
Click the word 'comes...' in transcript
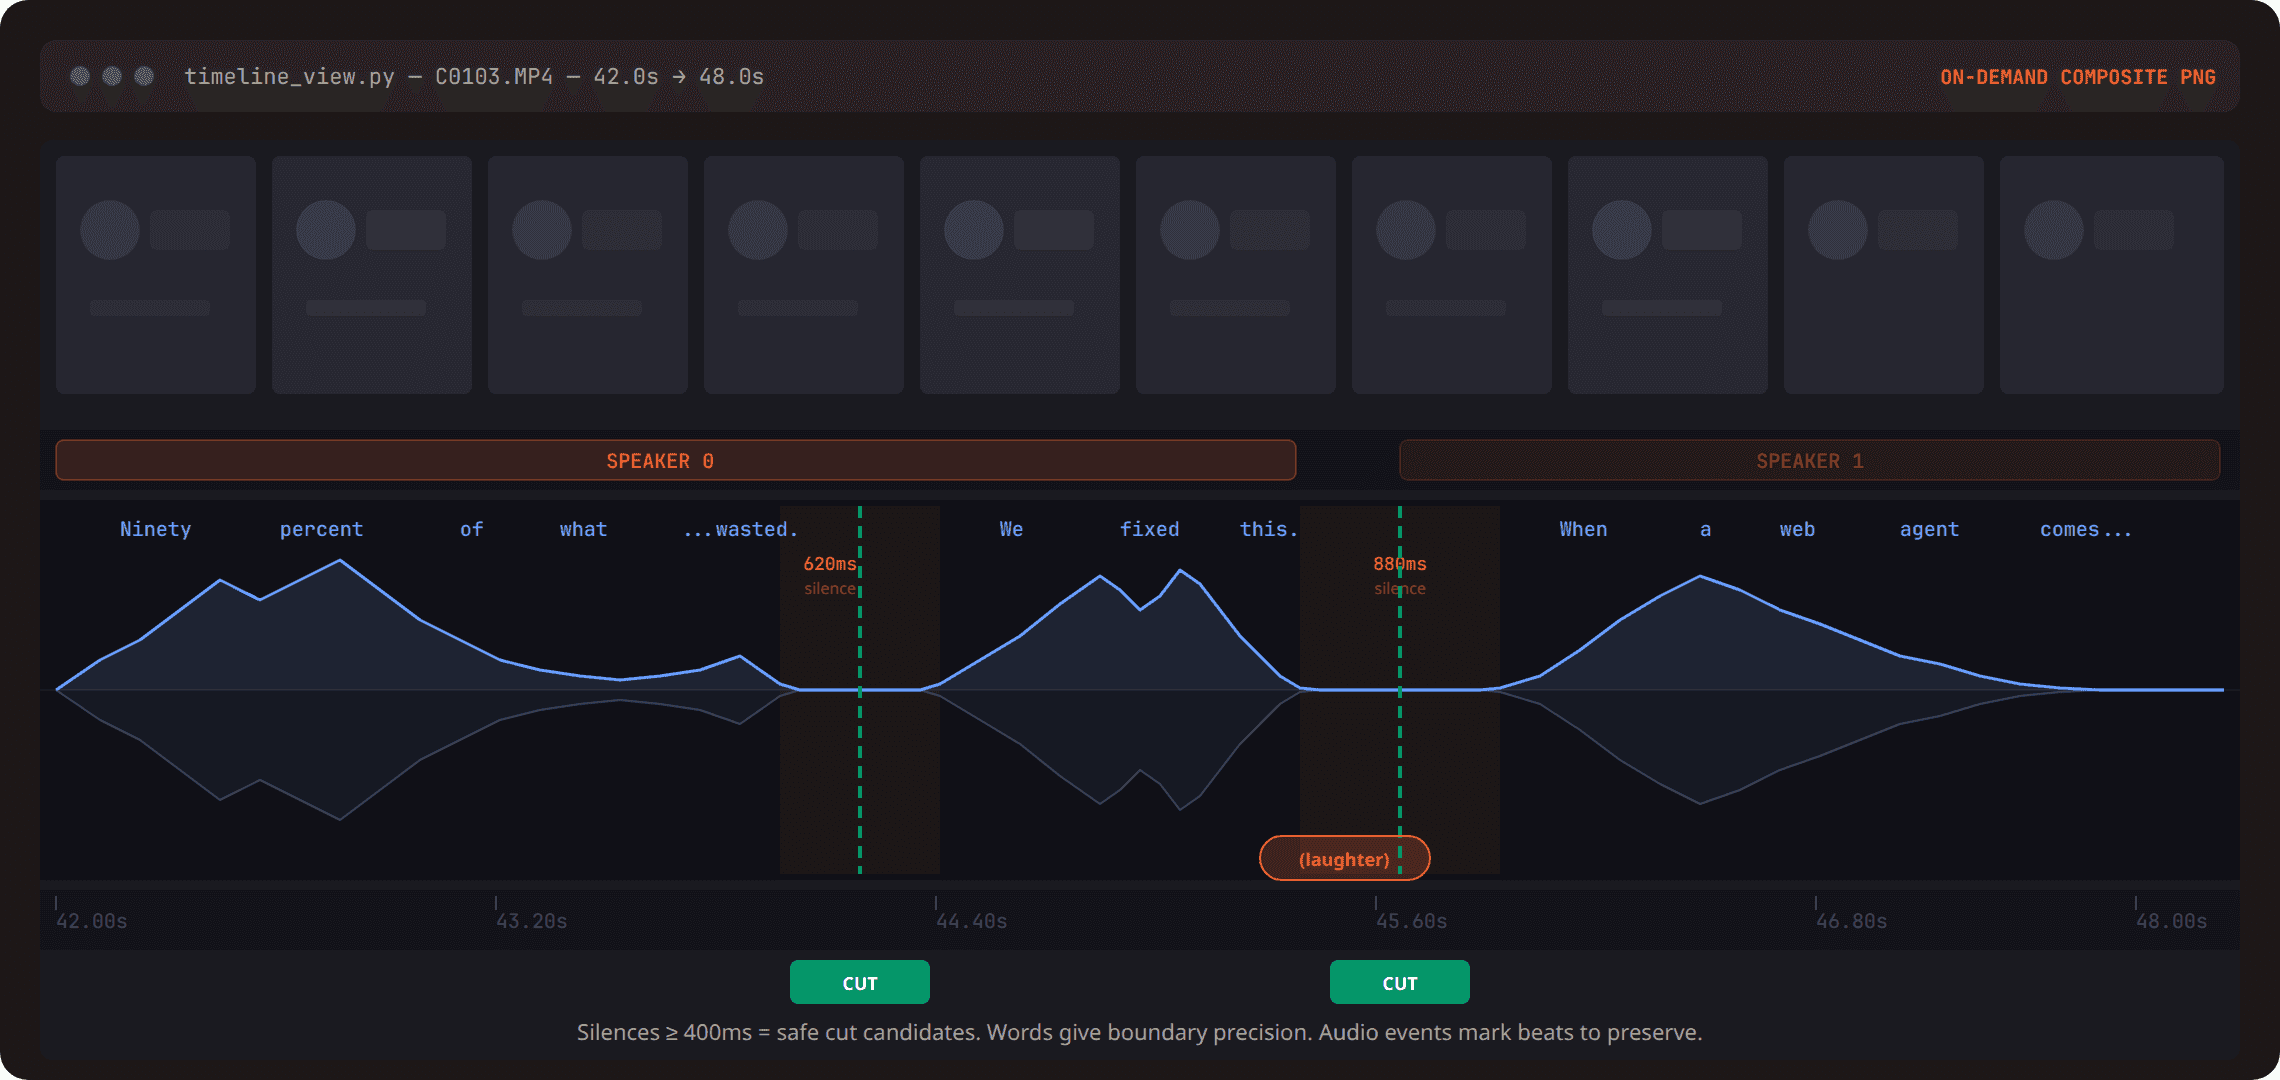click(2086, 529)
